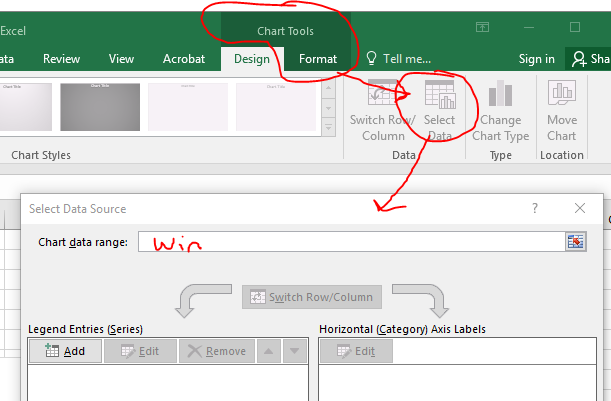This screenshot has height=401, width=611.
Task: Click the dialog Help question mark
Action: point(535,208)
